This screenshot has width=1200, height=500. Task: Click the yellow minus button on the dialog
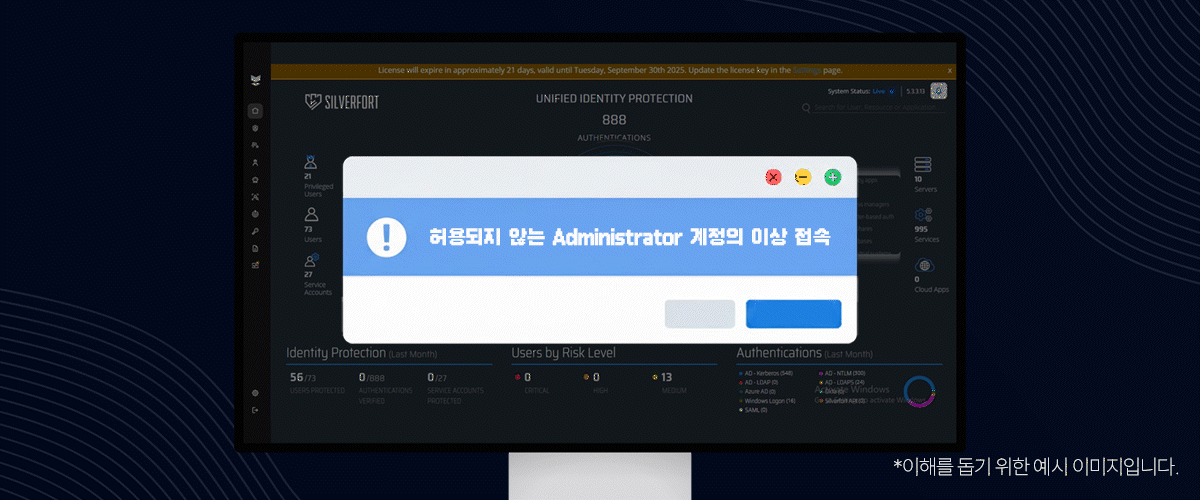[803, 177]
